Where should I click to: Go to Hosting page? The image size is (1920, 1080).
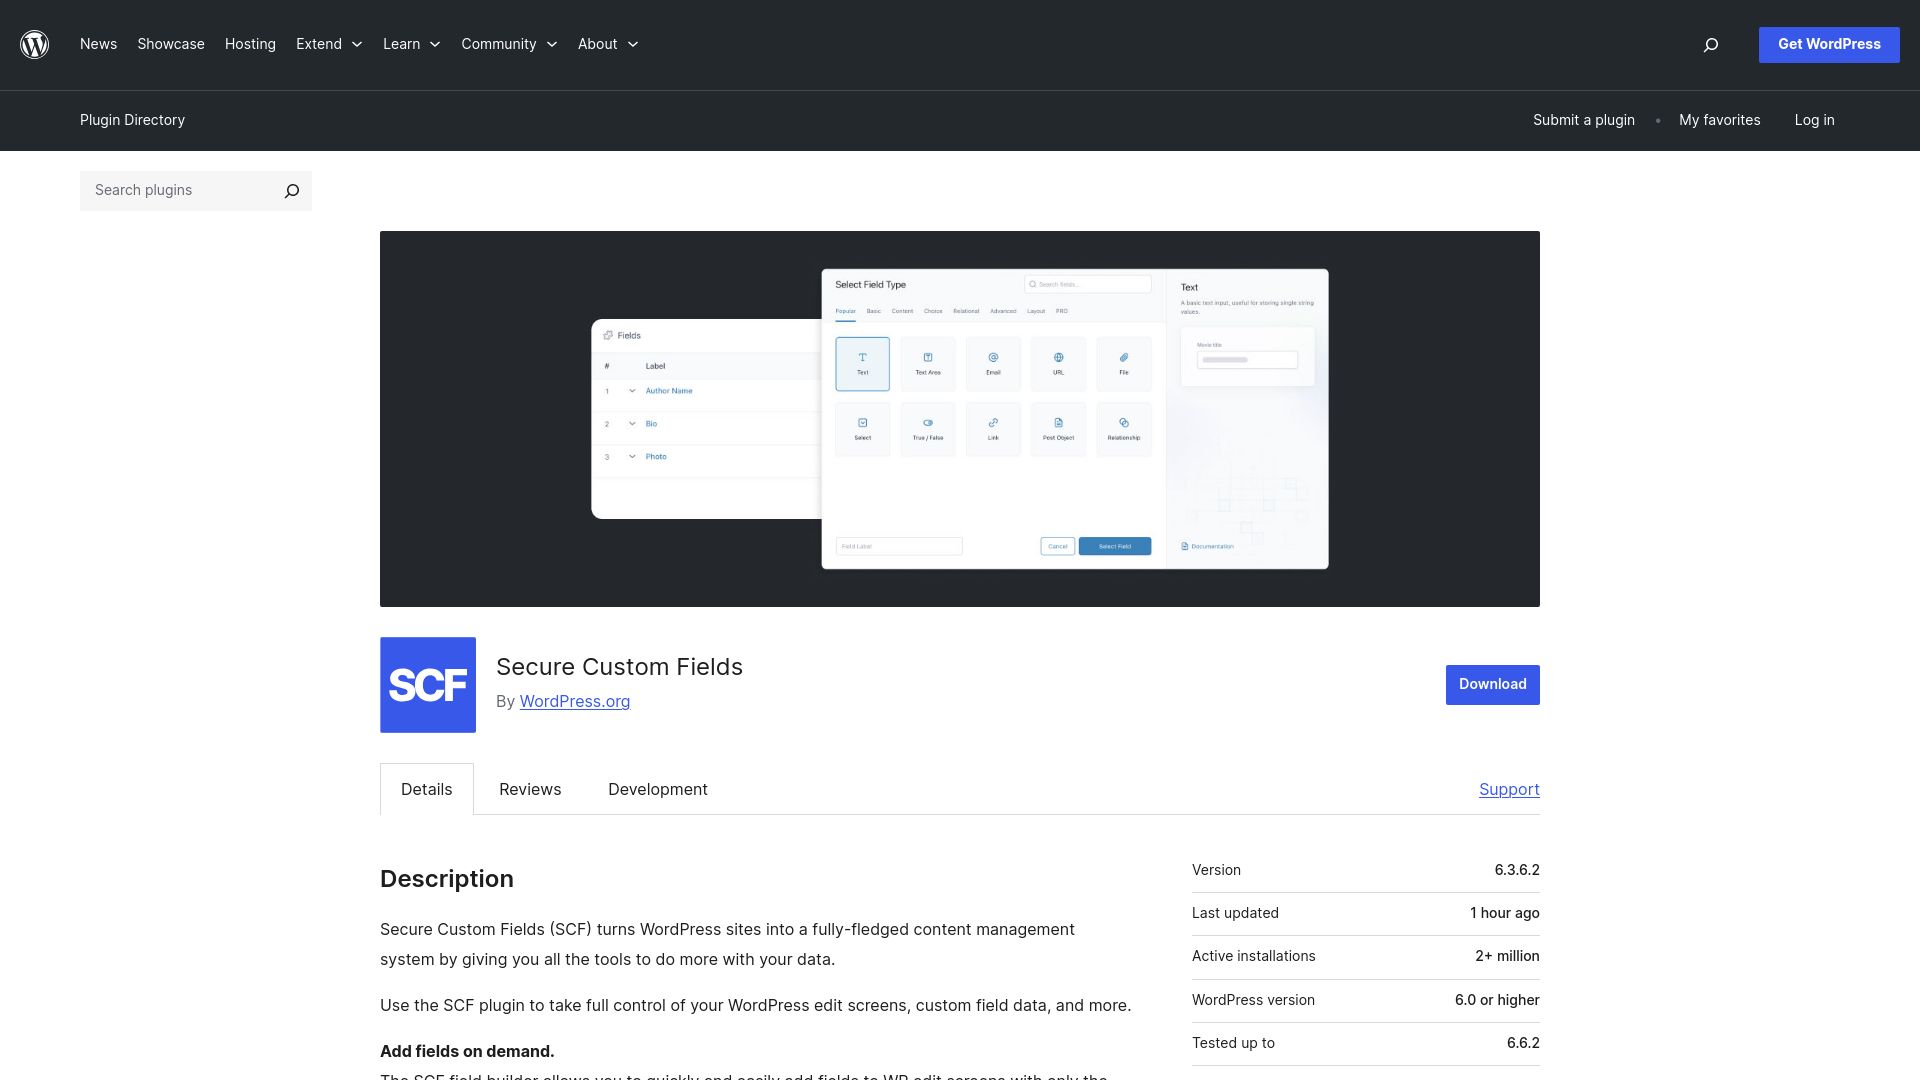tap(250, 44)
